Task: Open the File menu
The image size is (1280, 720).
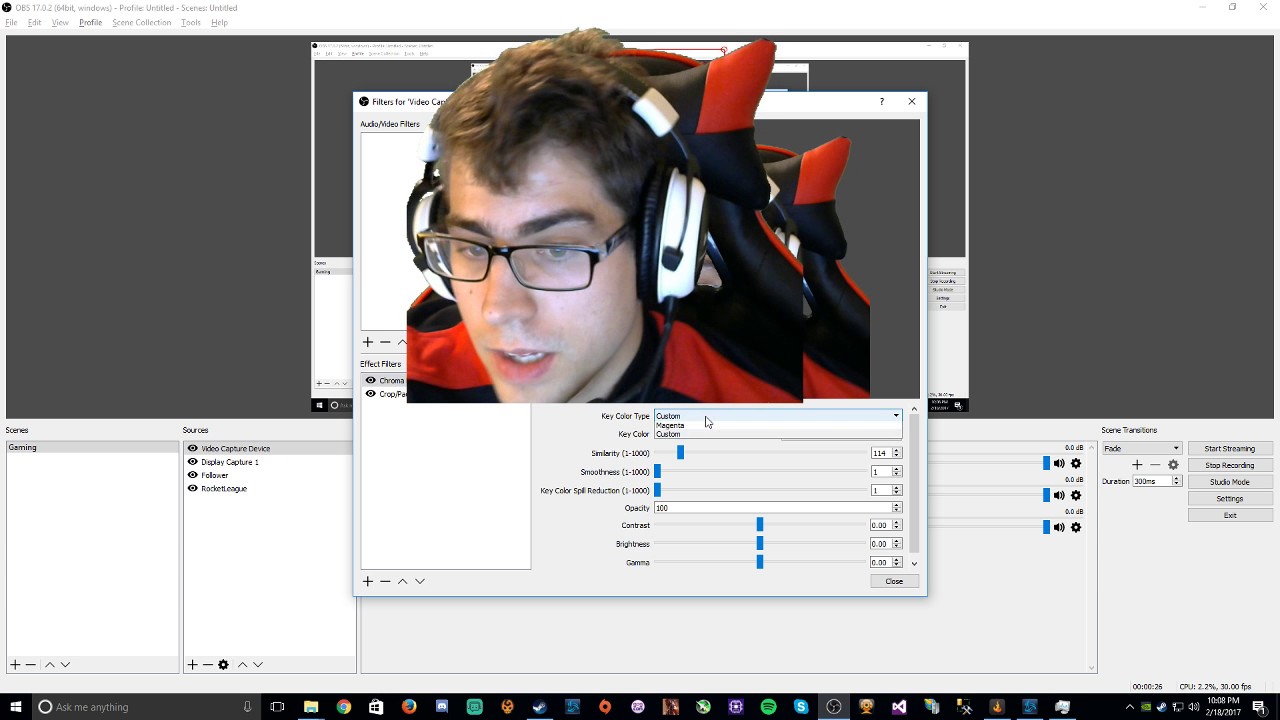Action: 11,22
